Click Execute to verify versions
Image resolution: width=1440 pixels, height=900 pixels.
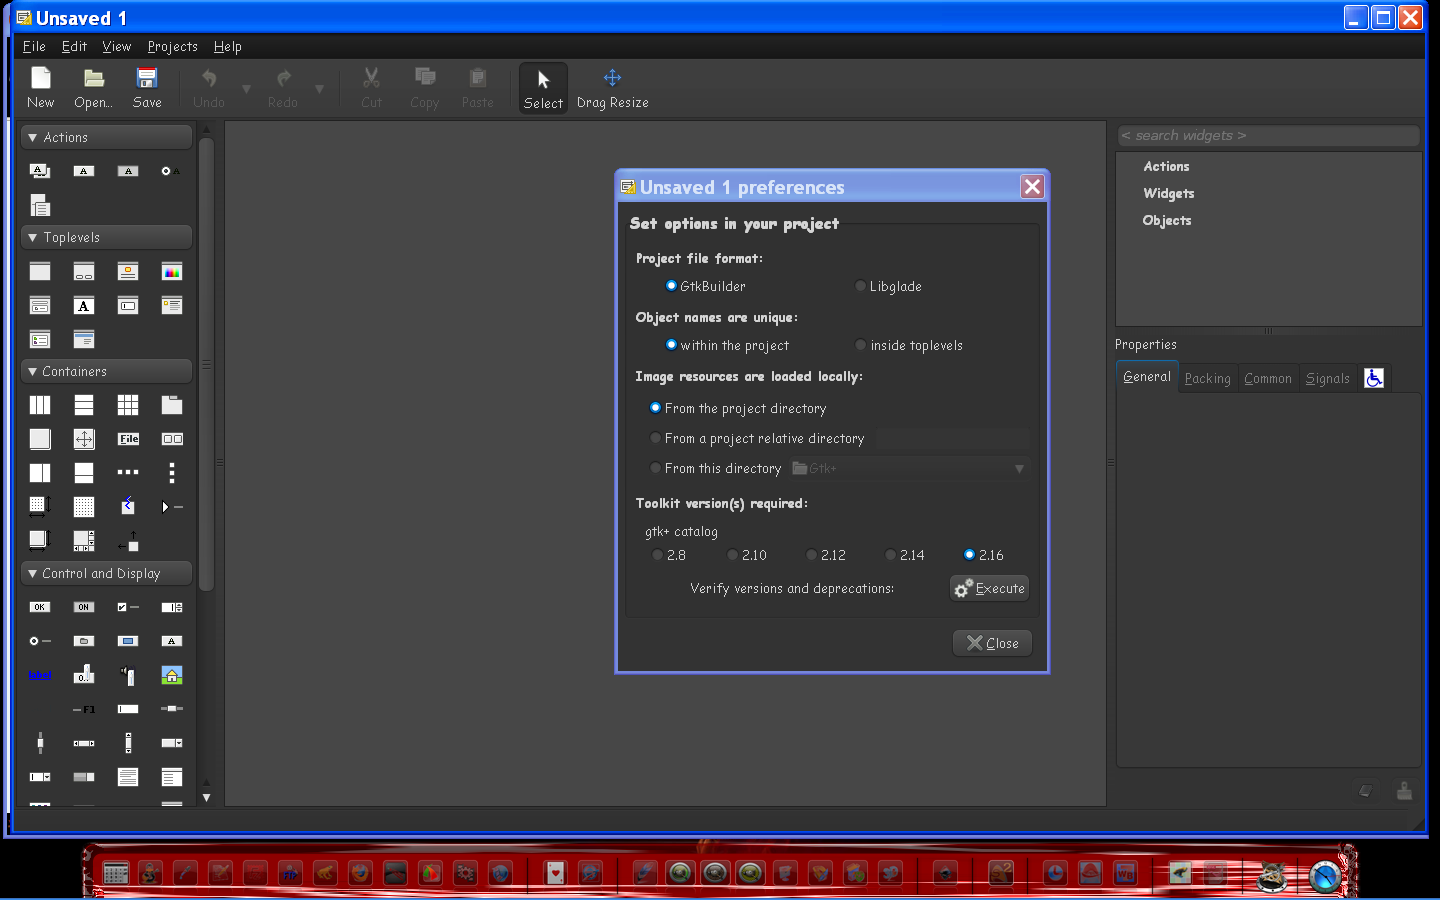click(x=989, y=588)
